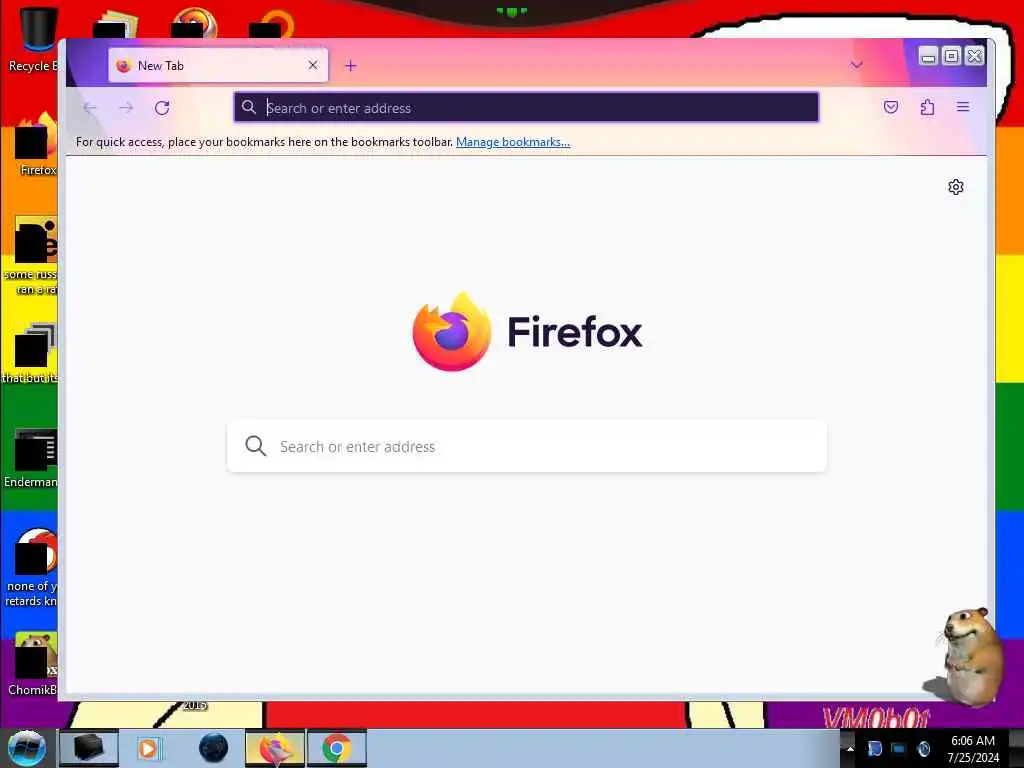Focus the center page search box
Screen dimensions: 1024x768
[x=526, y=446]
